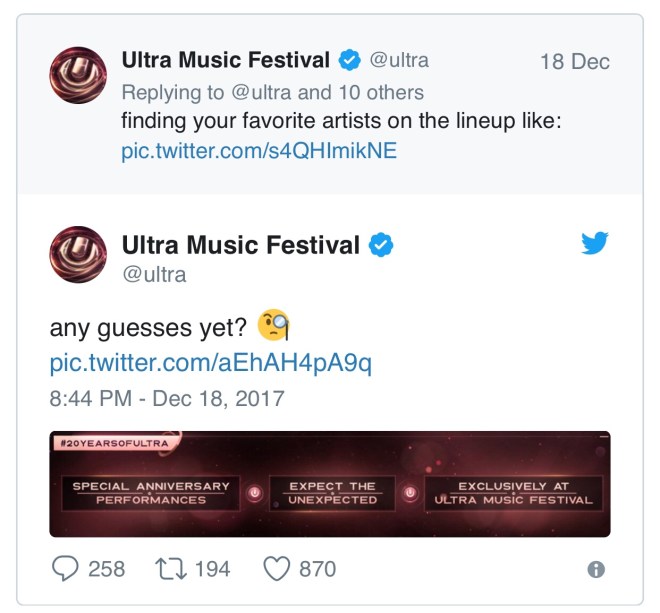This screenshot has width=660, height=613.
Task: Click the Twitter bird logo icon
Action: 595,243
